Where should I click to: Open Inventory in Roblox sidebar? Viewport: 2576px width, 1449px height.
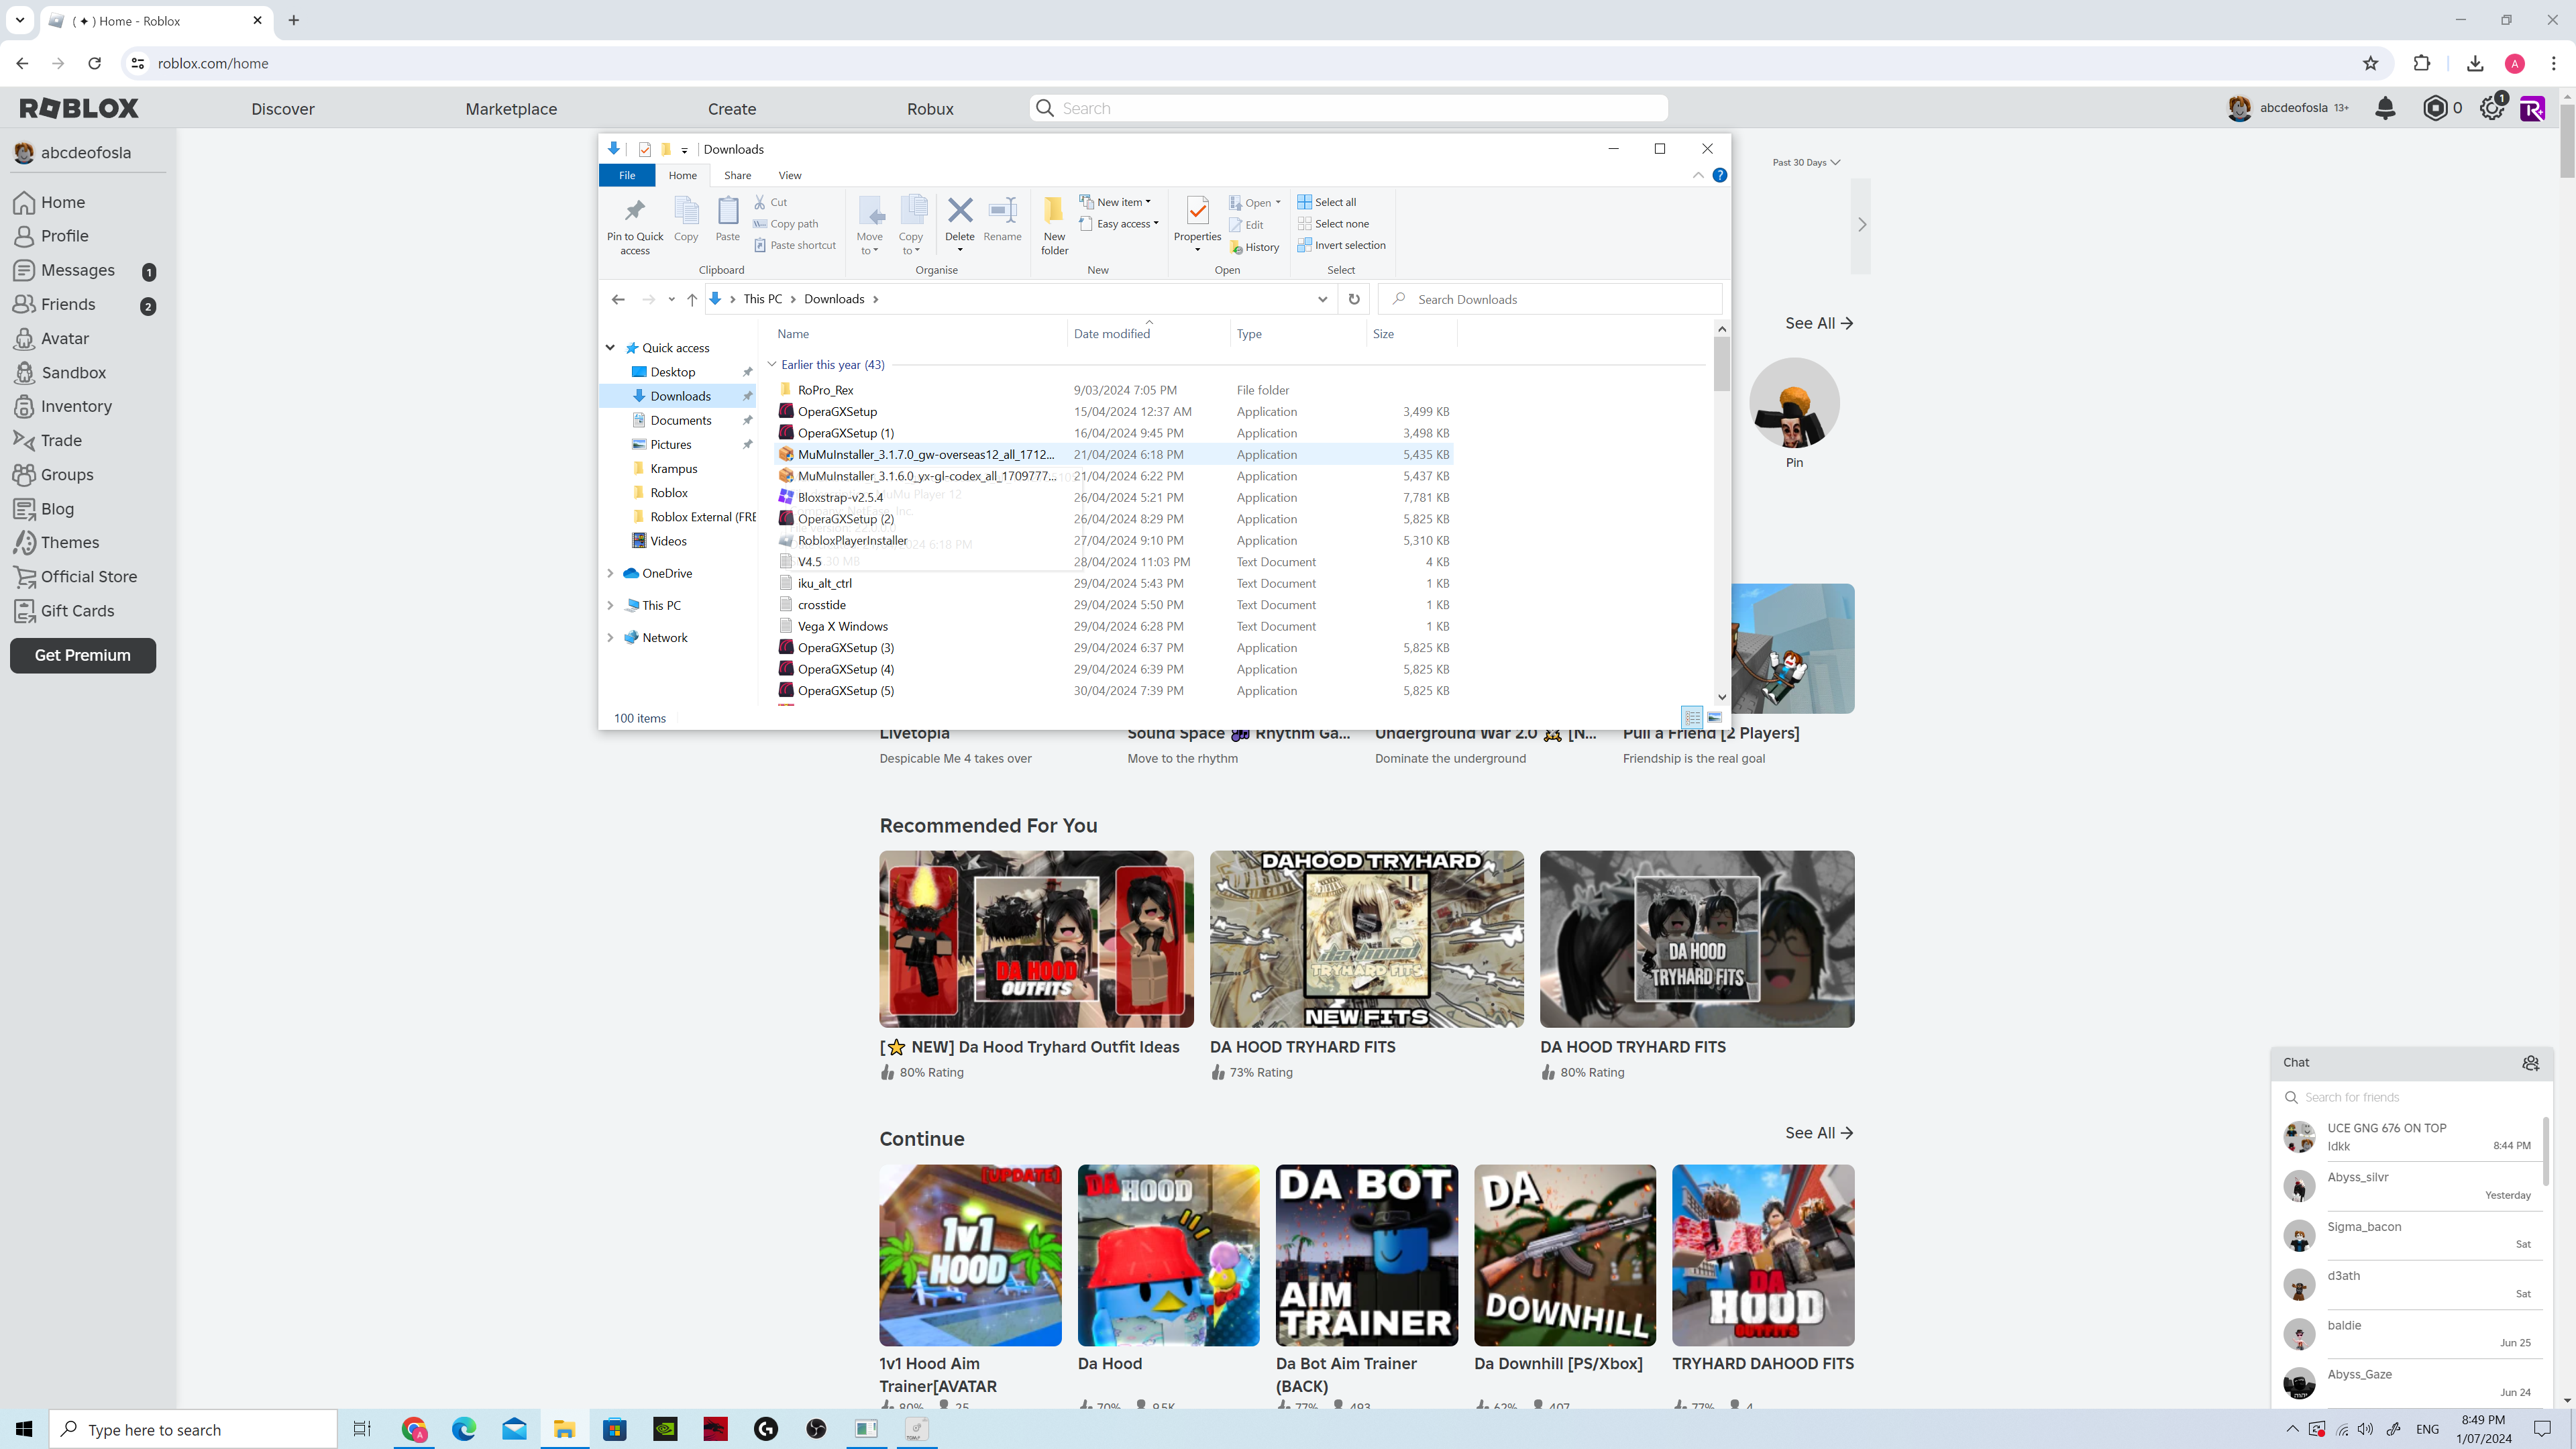click(76, 406)
